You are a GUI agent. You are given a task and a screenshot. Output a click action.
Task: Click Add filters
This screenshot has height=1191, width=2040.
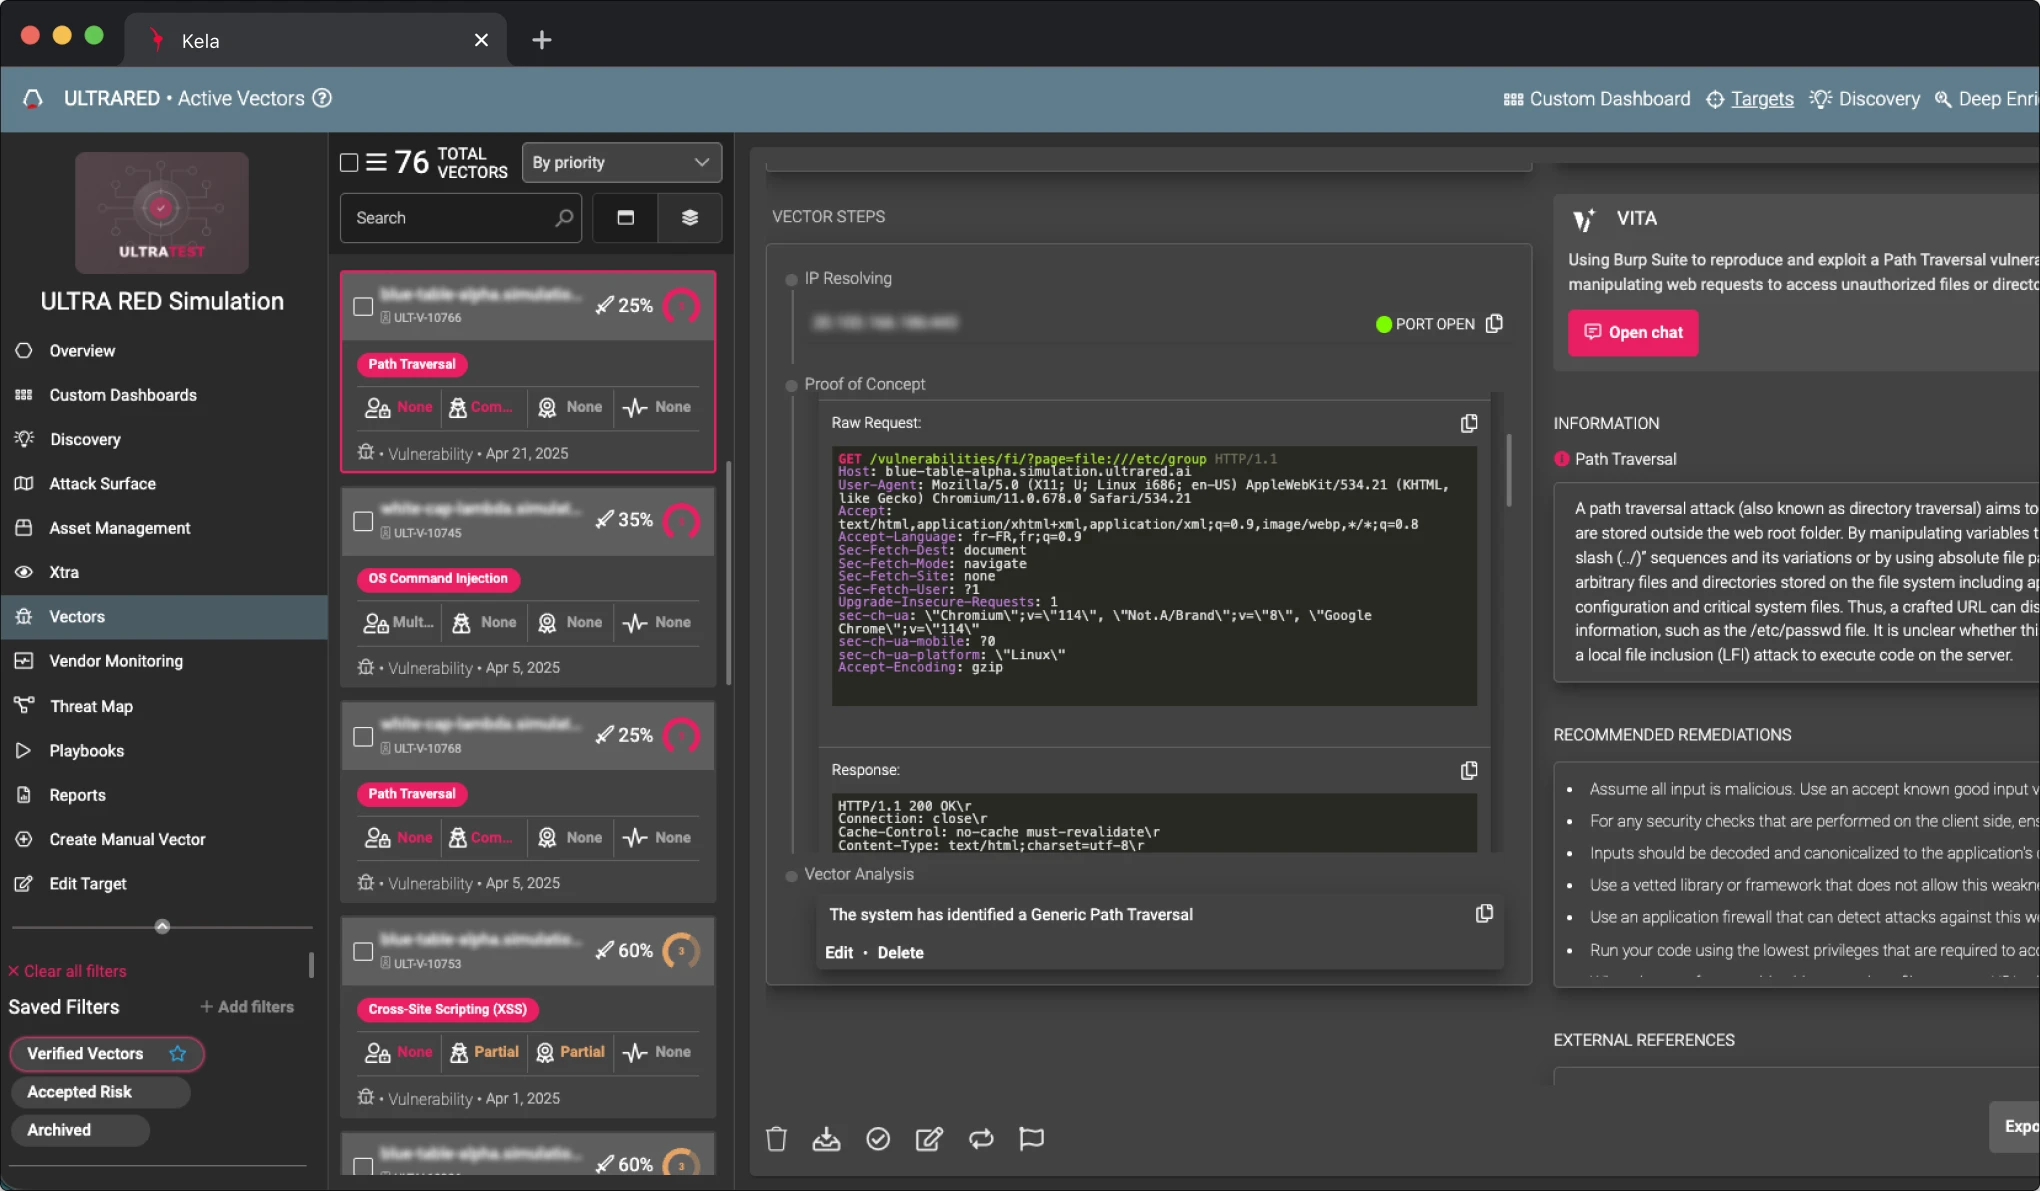tap(246, 1007)
